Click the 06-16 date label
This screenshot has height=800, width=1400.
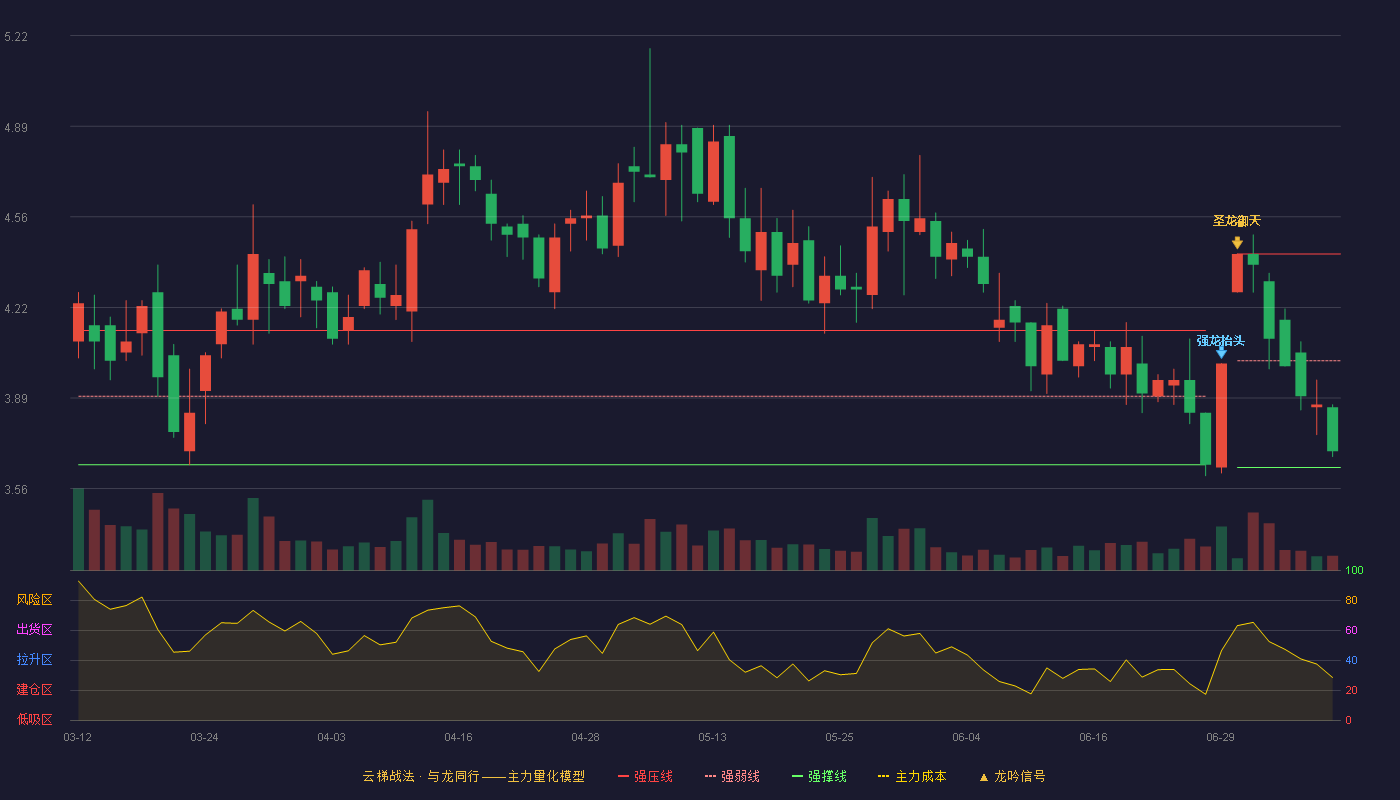point(1093,737)
